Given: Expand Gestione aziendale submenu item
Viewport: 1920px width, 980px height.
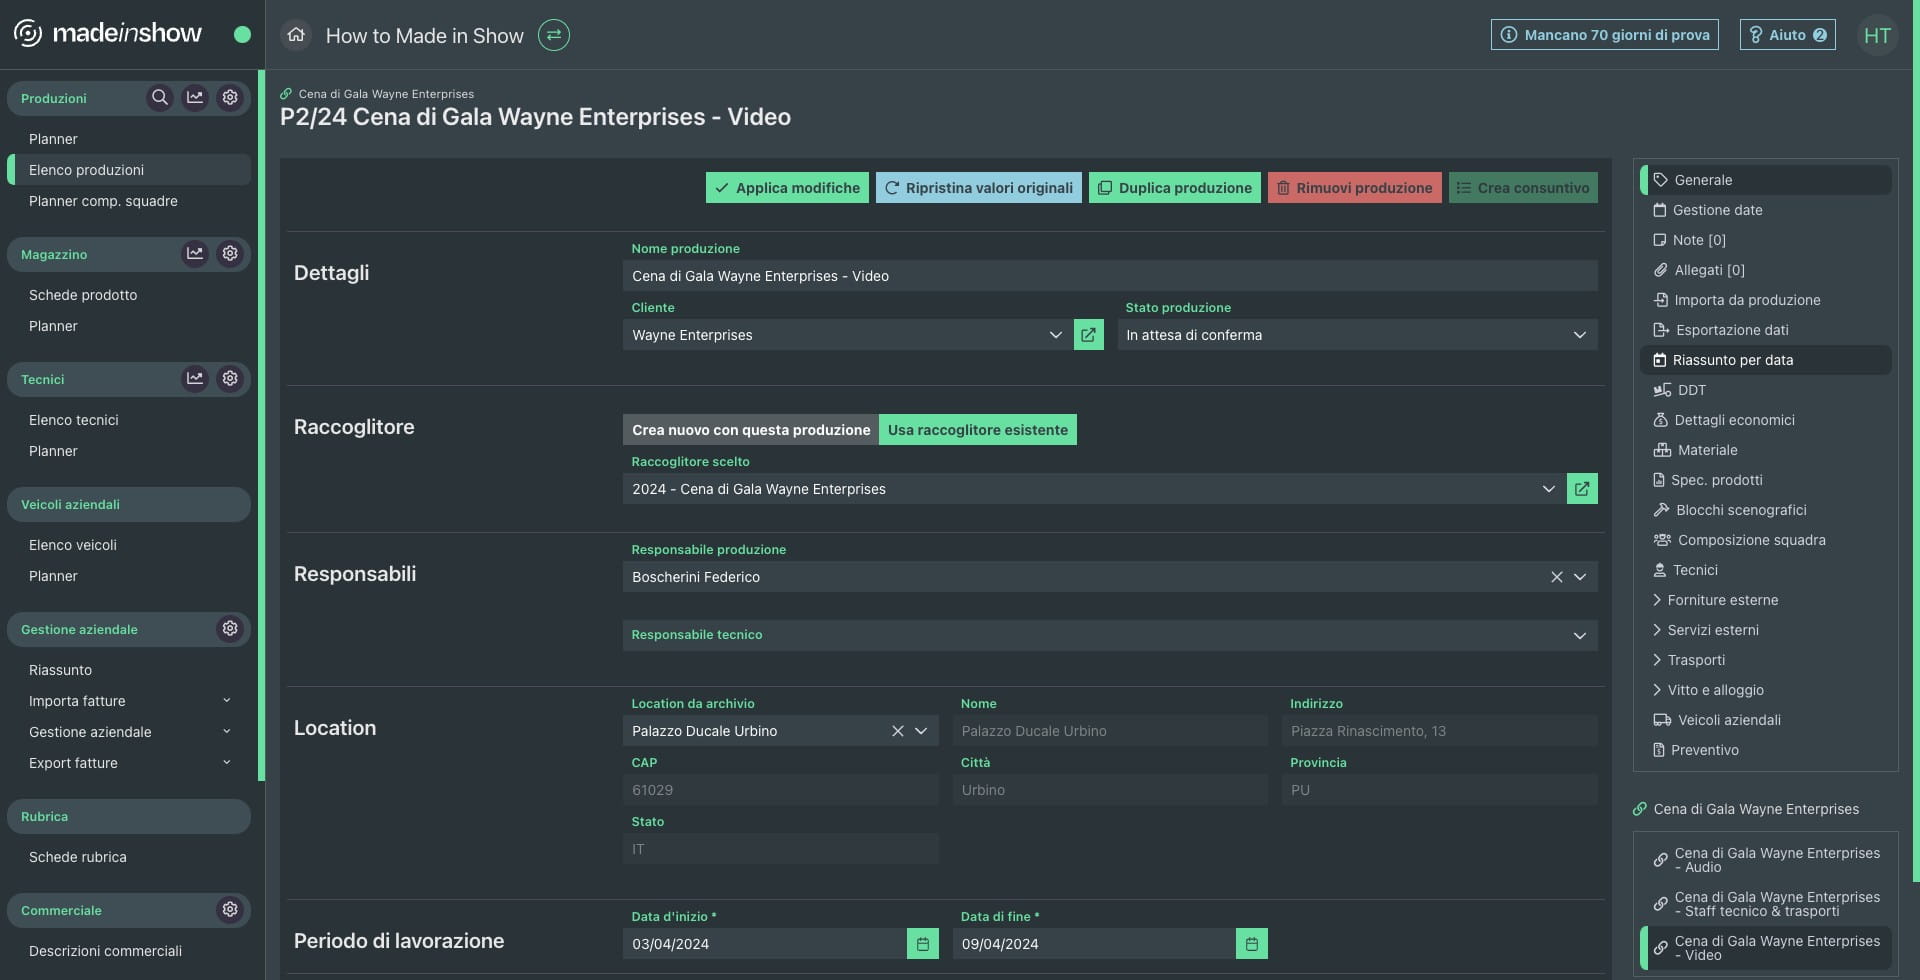Looking at the screenshot, I should click(x=130, y=732).
